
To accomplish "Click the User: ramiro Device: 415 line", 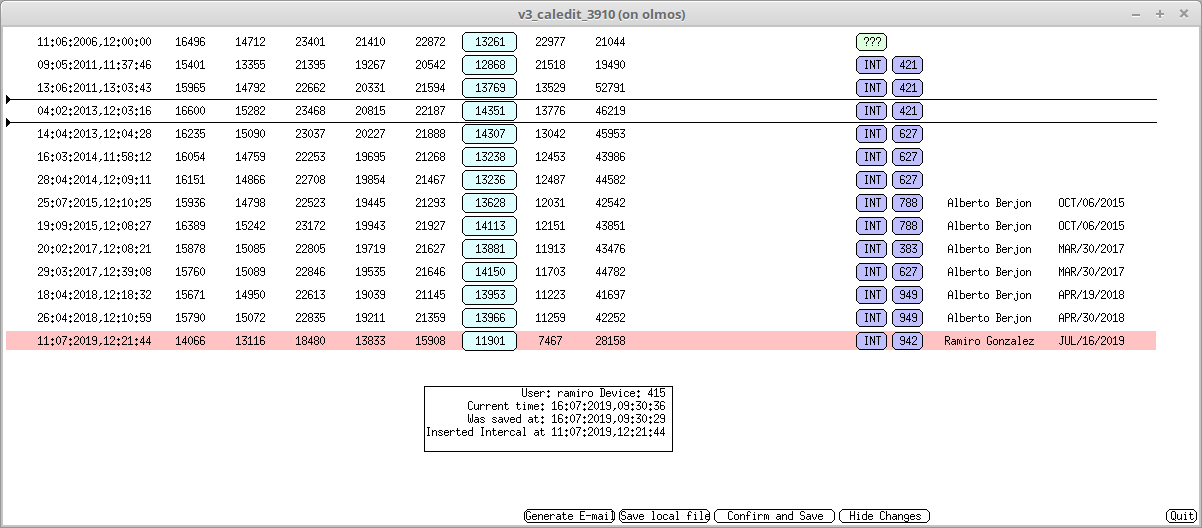I will tap(593, 393).
